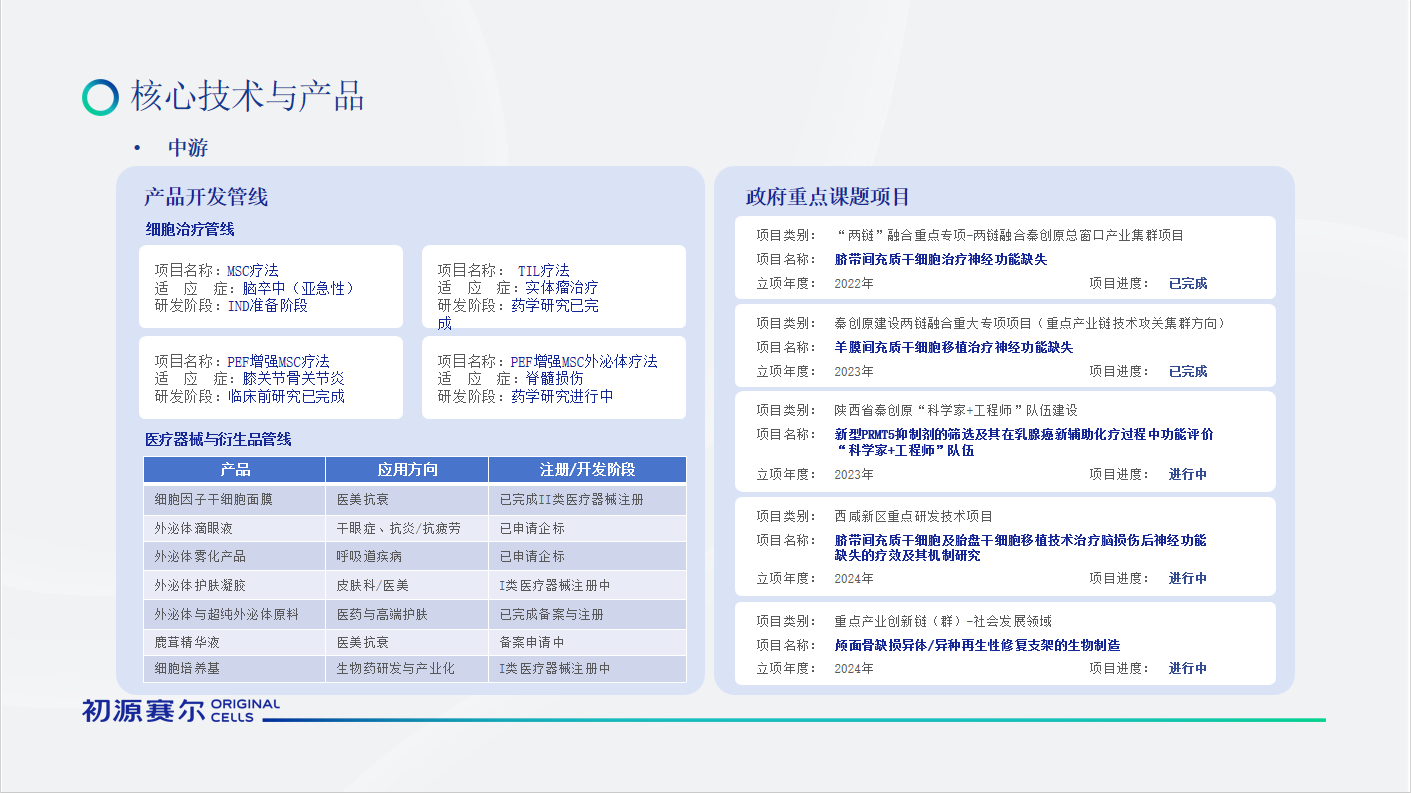Select the PEF增强MSC外泌体疗法 card
Image resolution: width=1411 pixels, height=793 pixels.
(553, 378)
